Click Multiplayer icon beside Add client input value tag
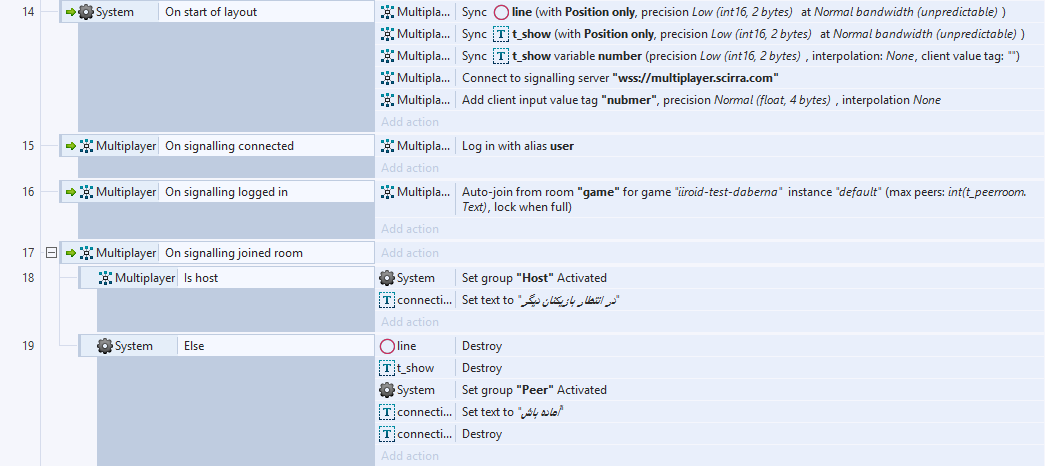The height and width of the screenshot is (466, 1045). click(387, 100)
